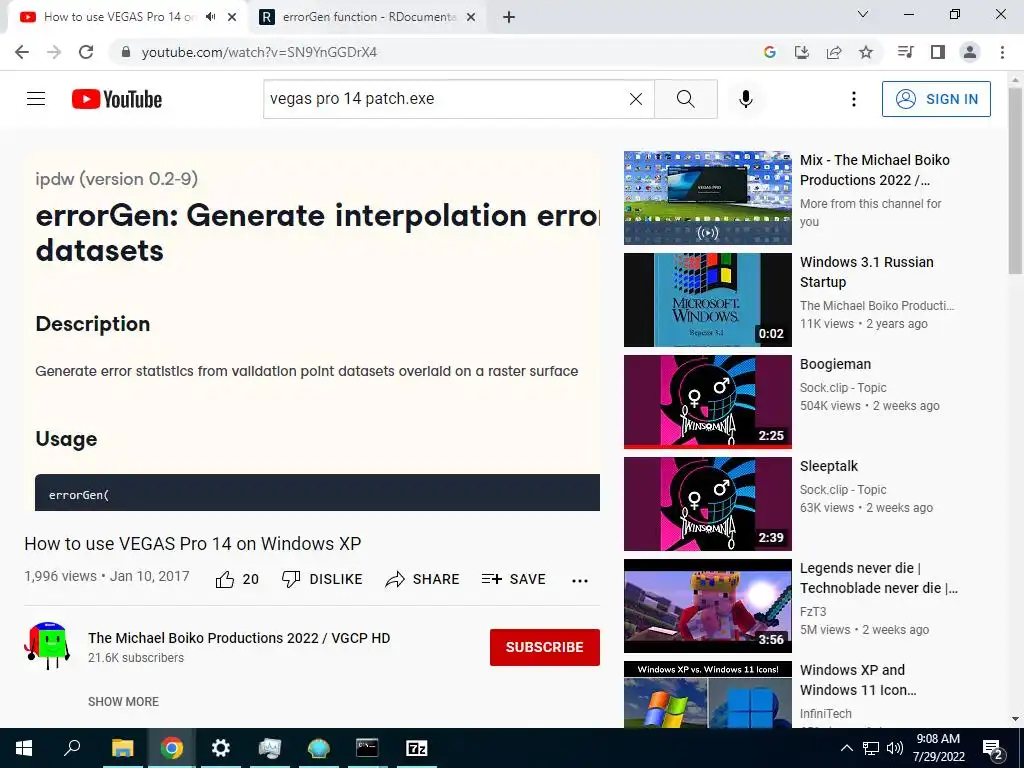Open taskbar search magnifier
Image resolution: width=1024 pixels, height=768 pixels.
[x=72, y=748]
